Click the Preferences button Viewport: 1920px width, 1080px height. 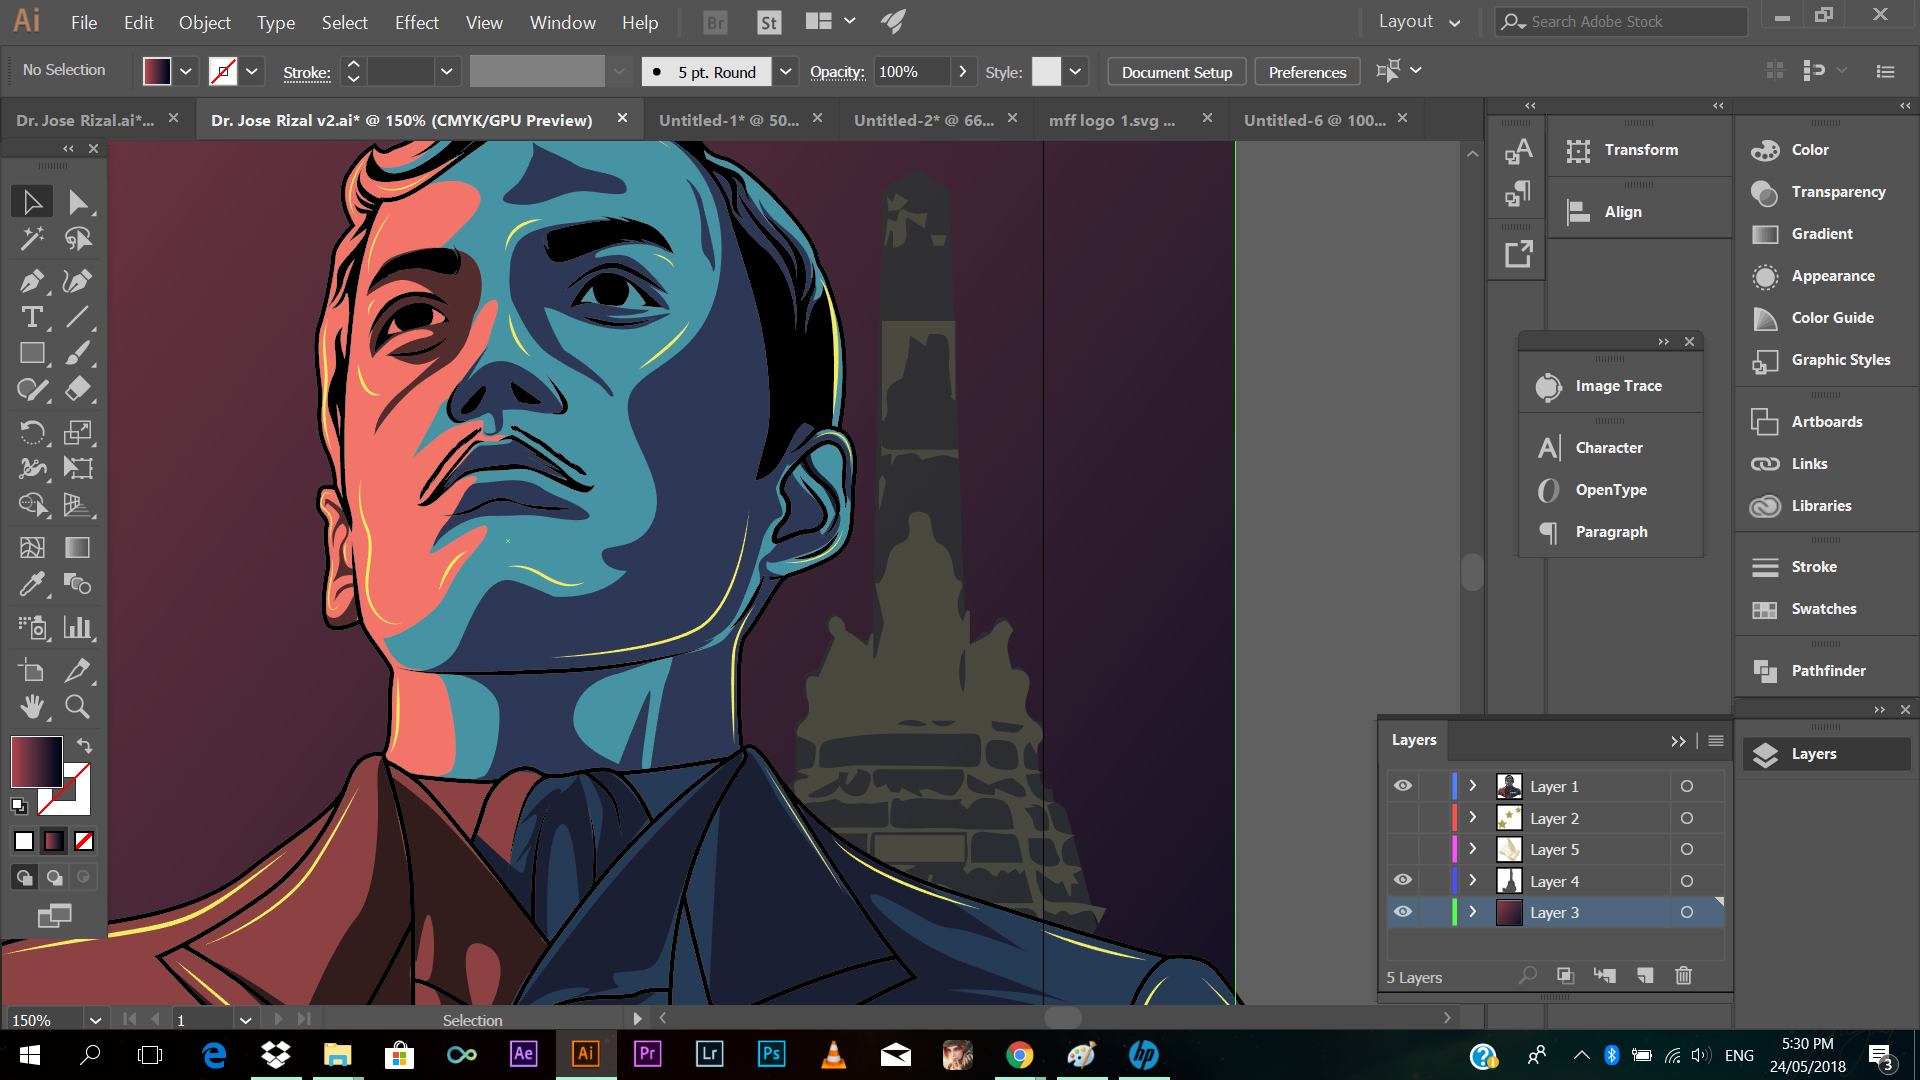click(x=1307, y=72)
